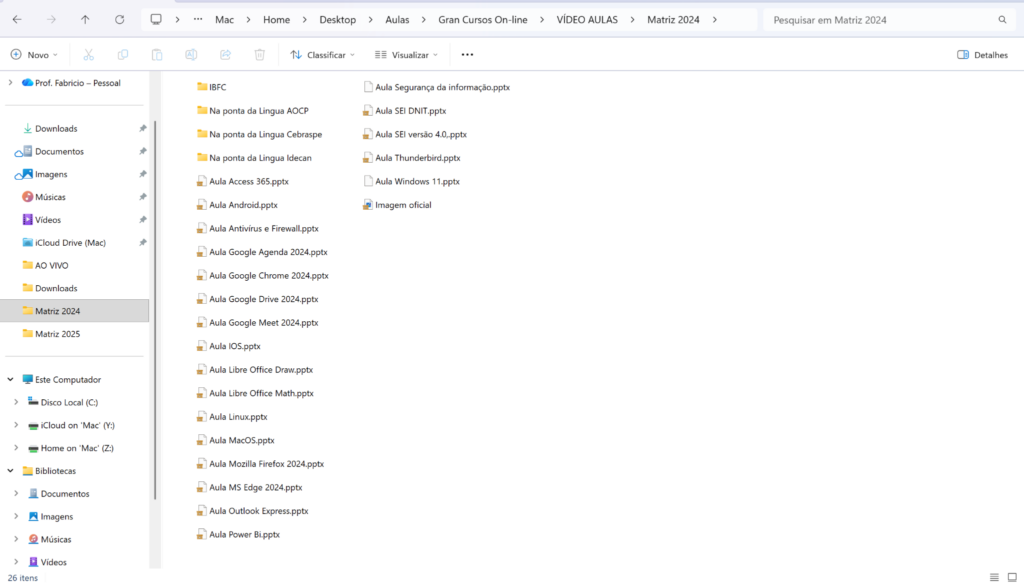Toggle the Detalhes pane button
Image resolution: width=1024 pixels, height=585 pixels.
point(982,55)
